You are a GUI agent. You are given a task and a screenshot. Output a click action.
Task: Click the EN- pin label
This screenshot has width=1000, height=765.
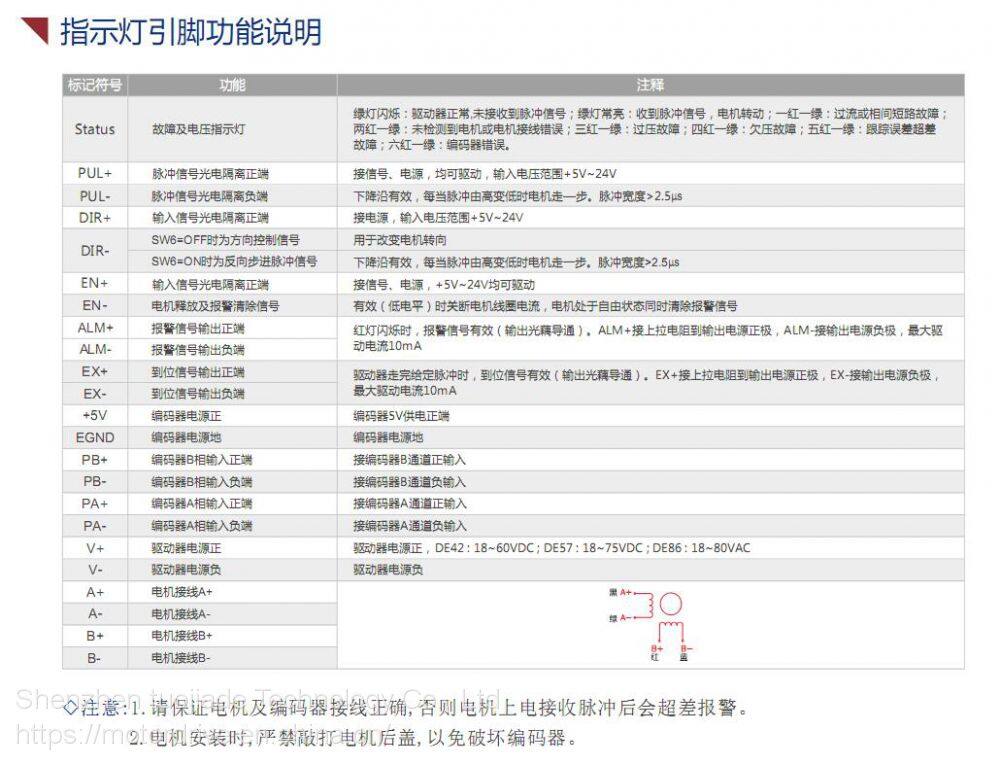[x=95, y=305]
